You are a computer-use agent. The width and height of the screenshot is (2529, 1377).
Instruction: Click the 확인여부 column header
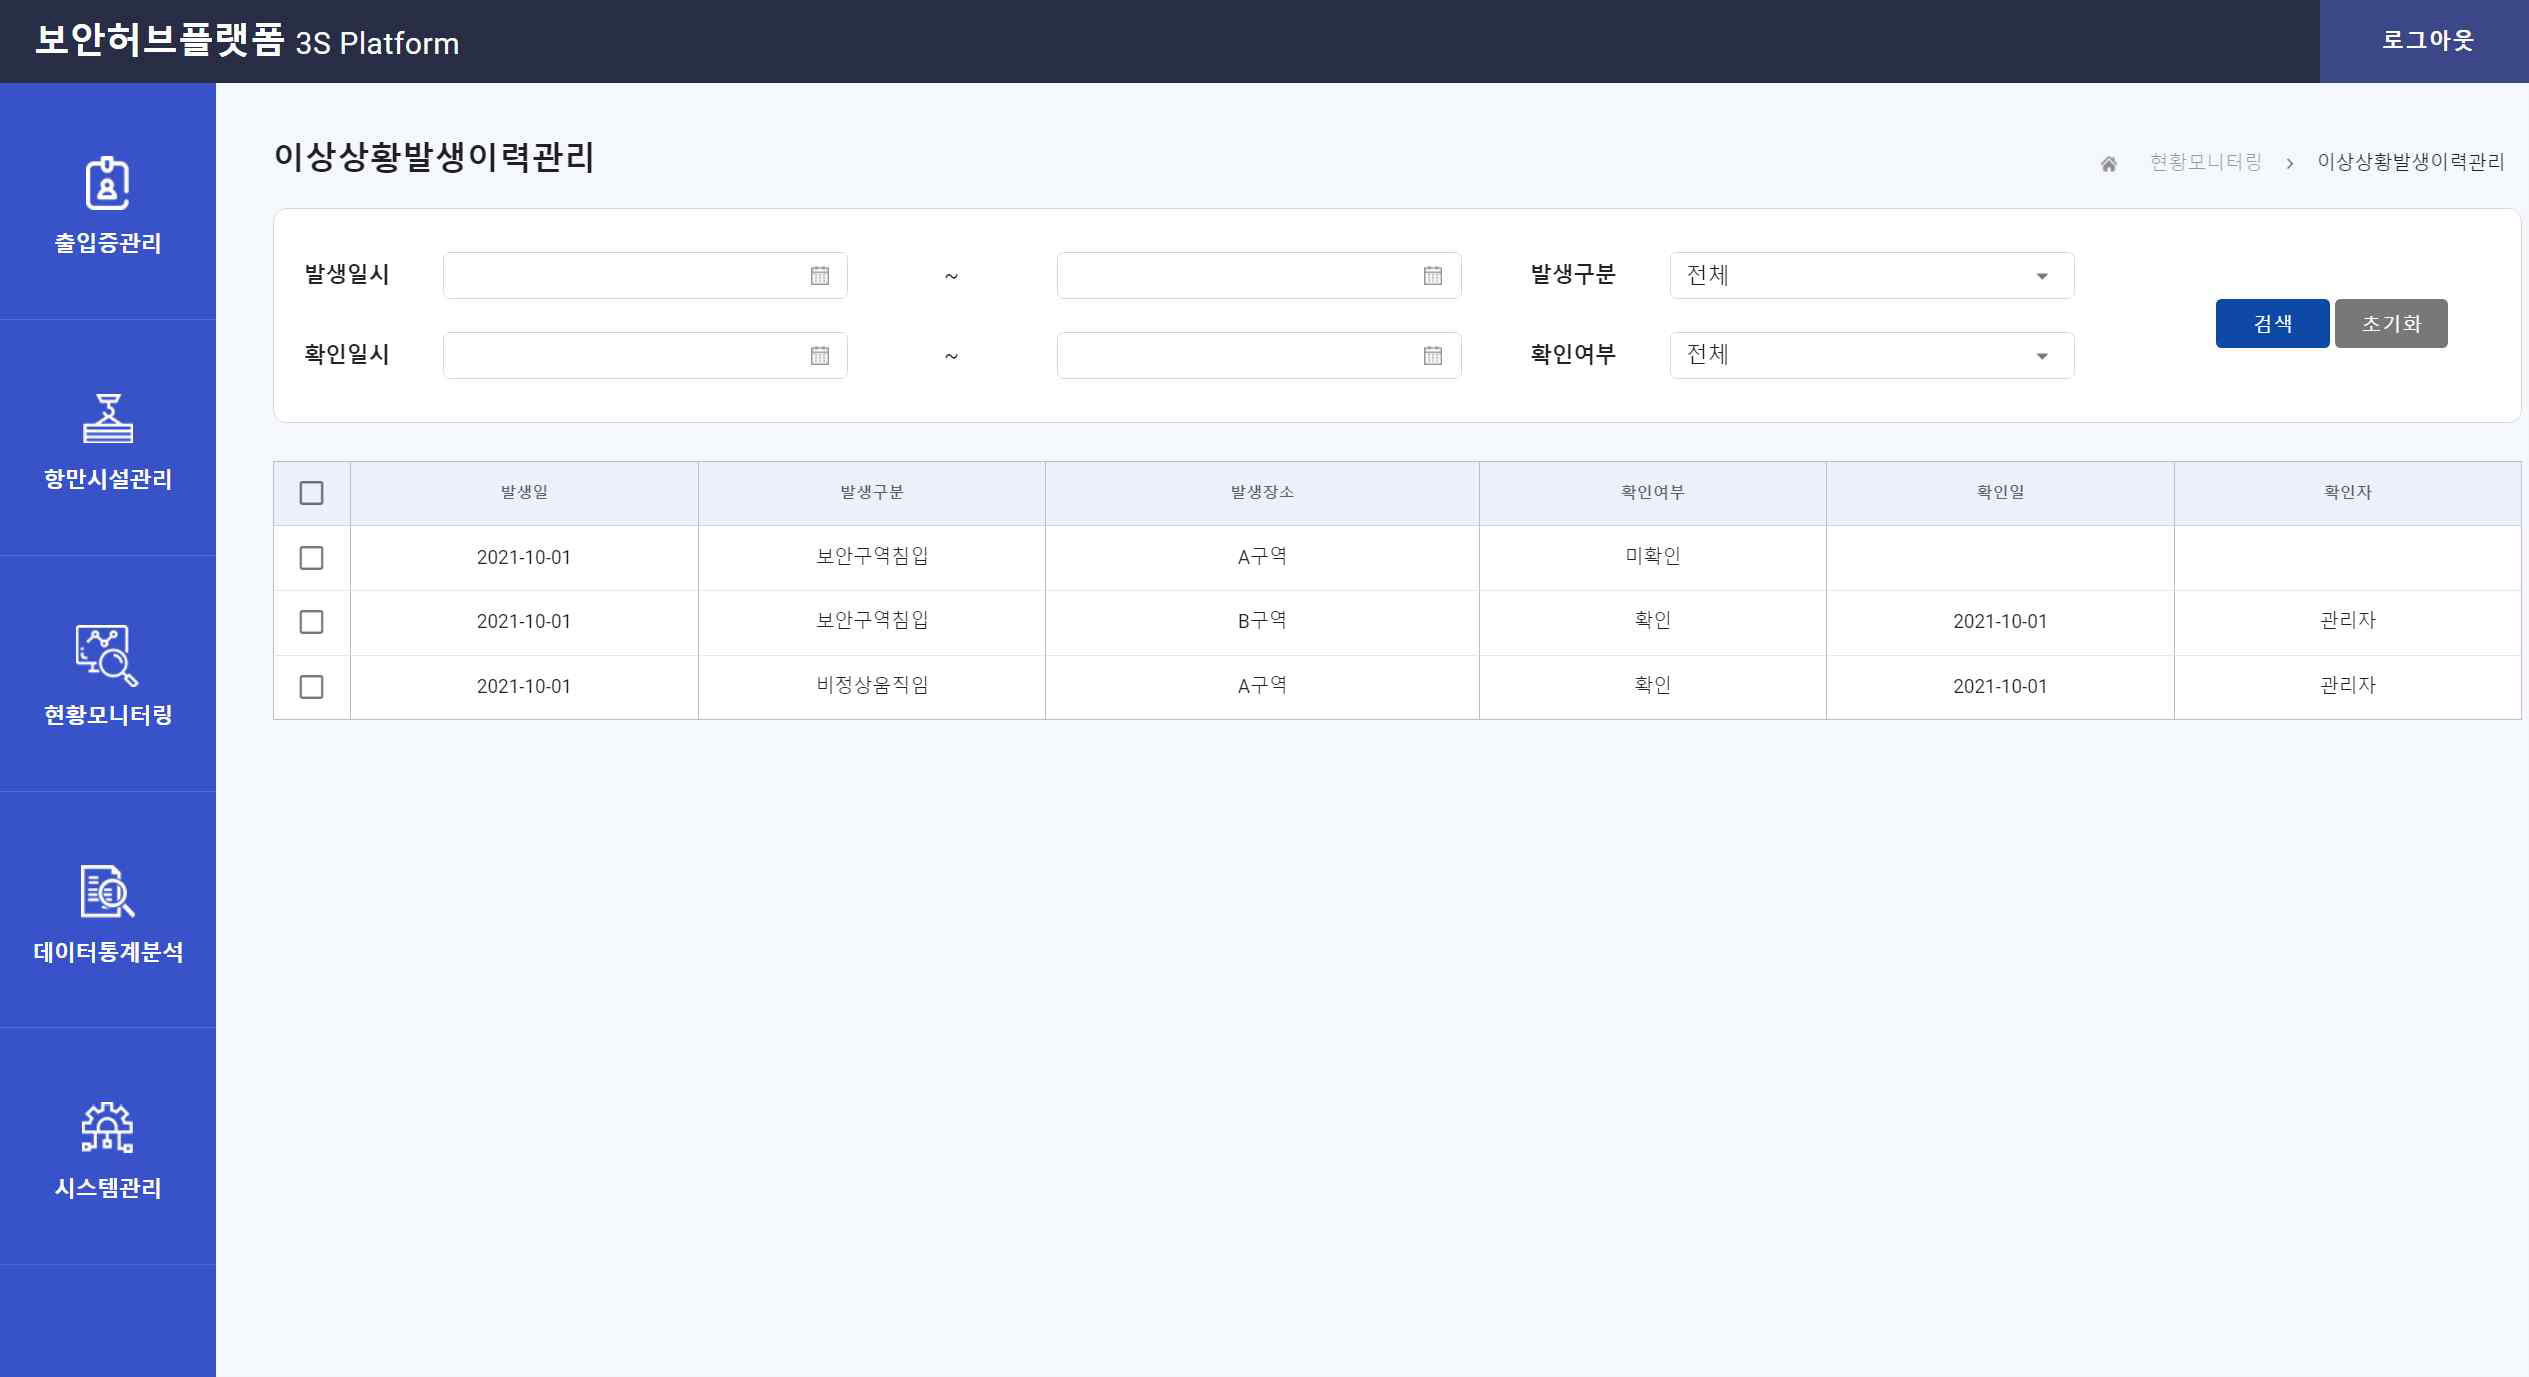point(1653,492)
